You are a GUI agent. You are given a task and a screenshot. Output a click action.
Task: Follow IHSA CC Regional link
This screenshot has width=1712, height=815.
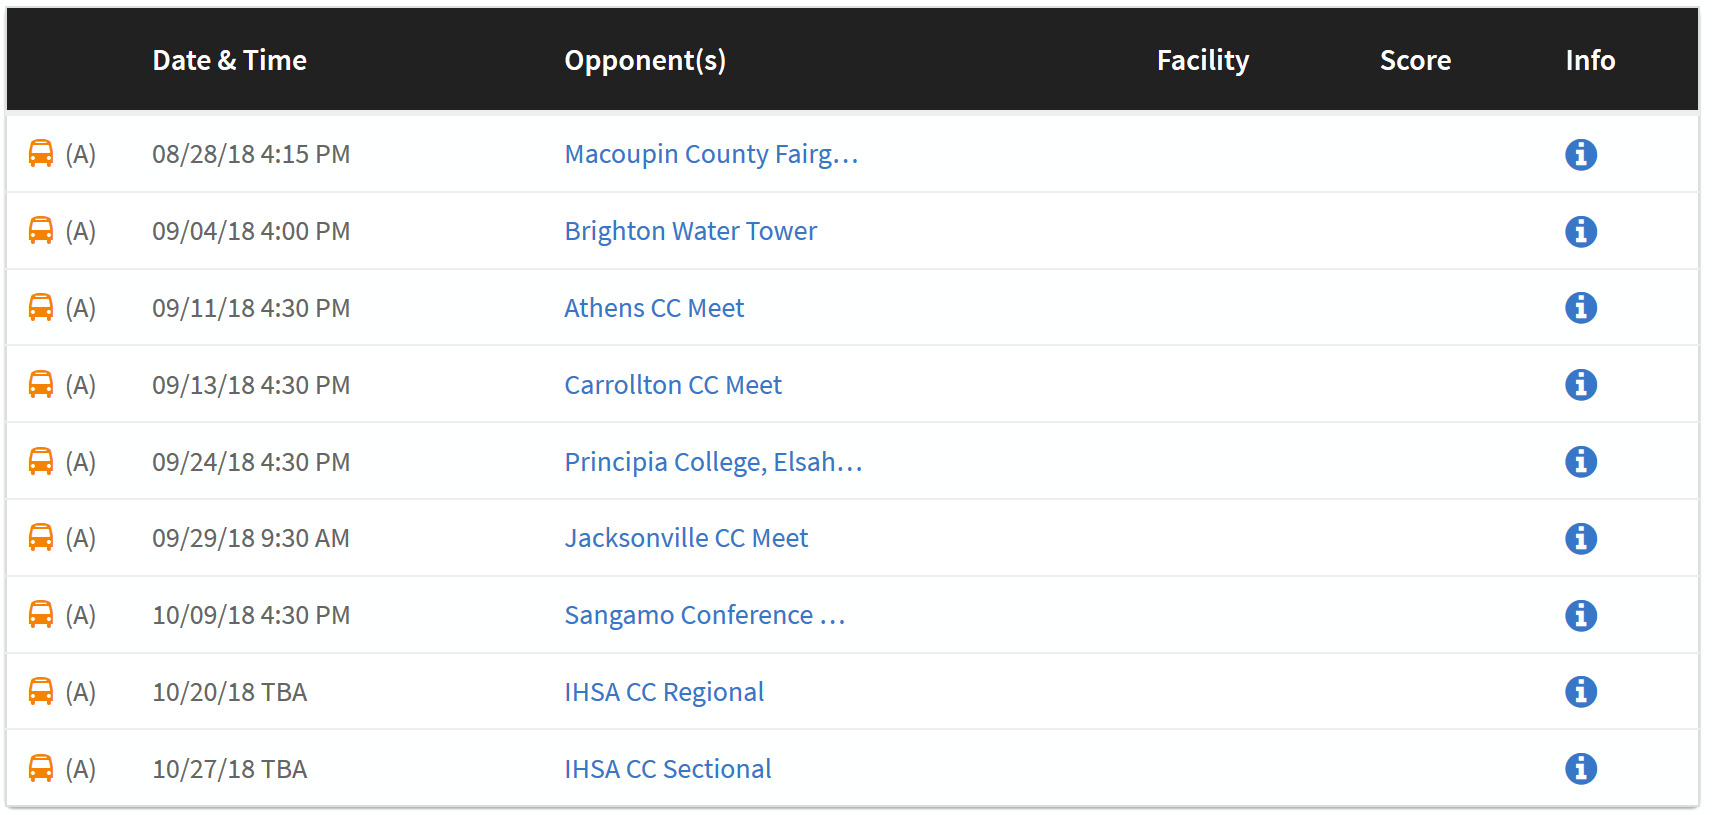(x=664, y=692)
